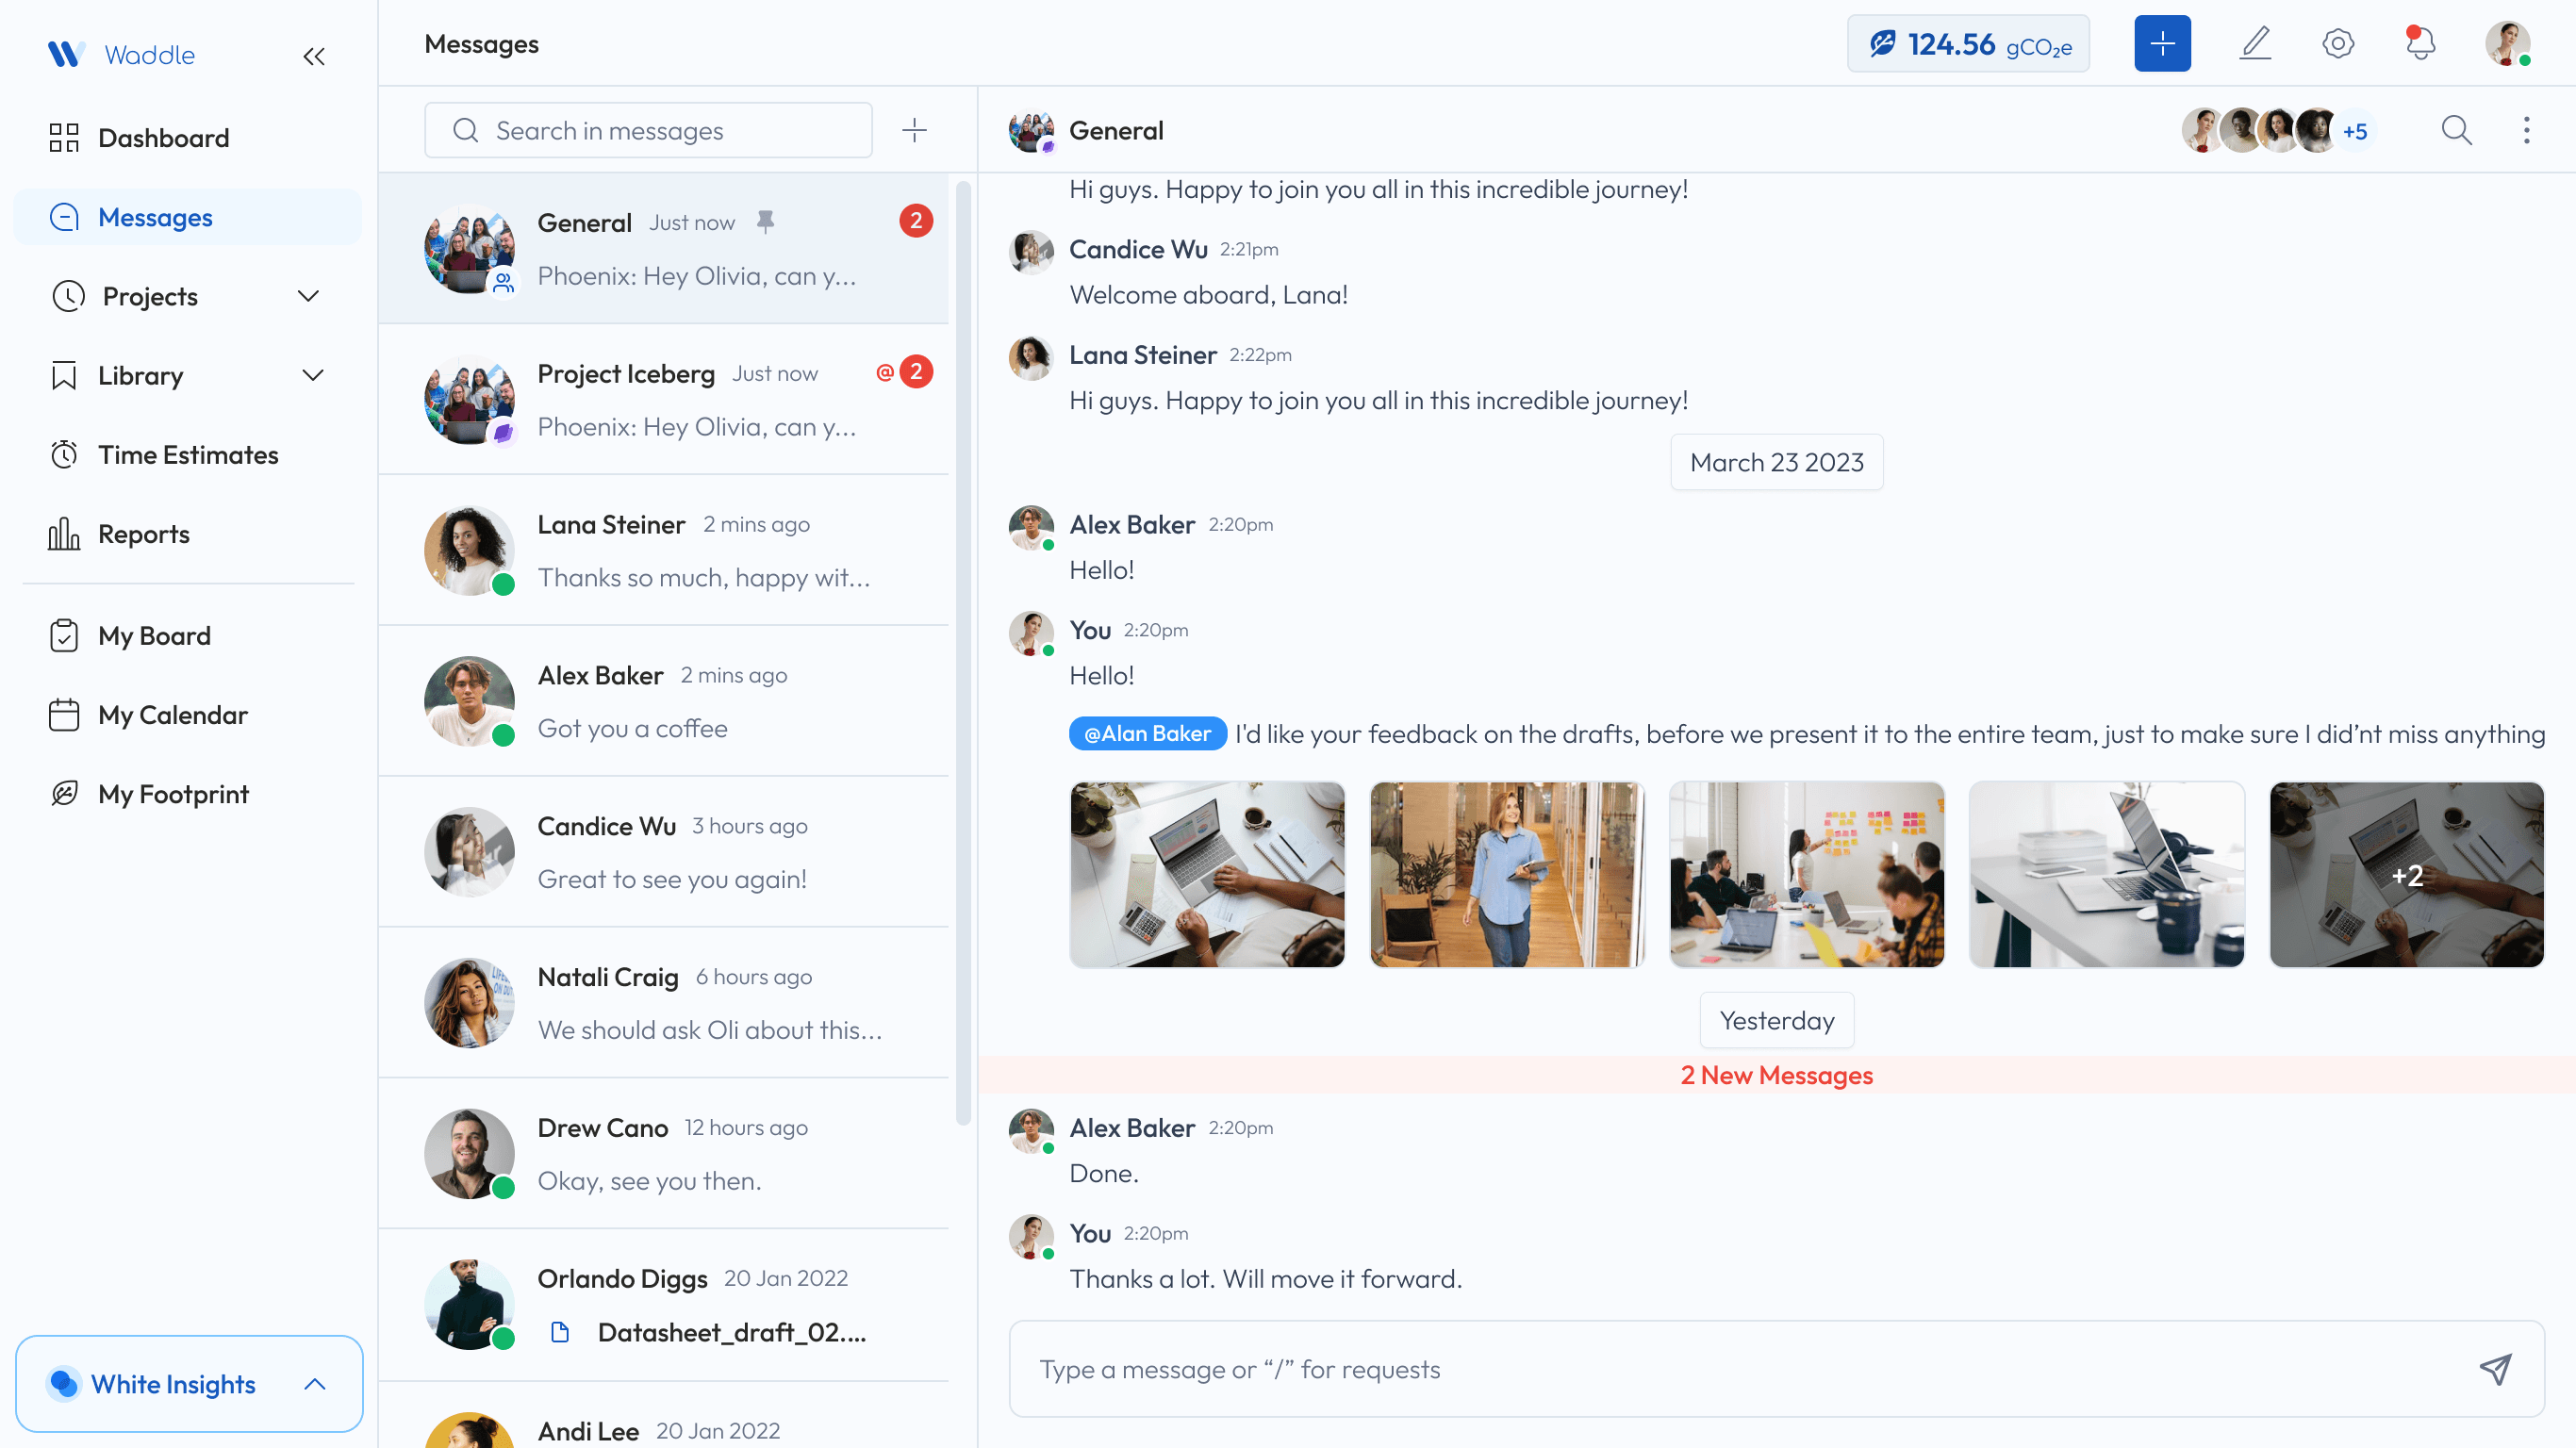Viewport: 2576px width, 1448px height.
Task: Click the unread badge on General conversation
Action: point(916,221)
